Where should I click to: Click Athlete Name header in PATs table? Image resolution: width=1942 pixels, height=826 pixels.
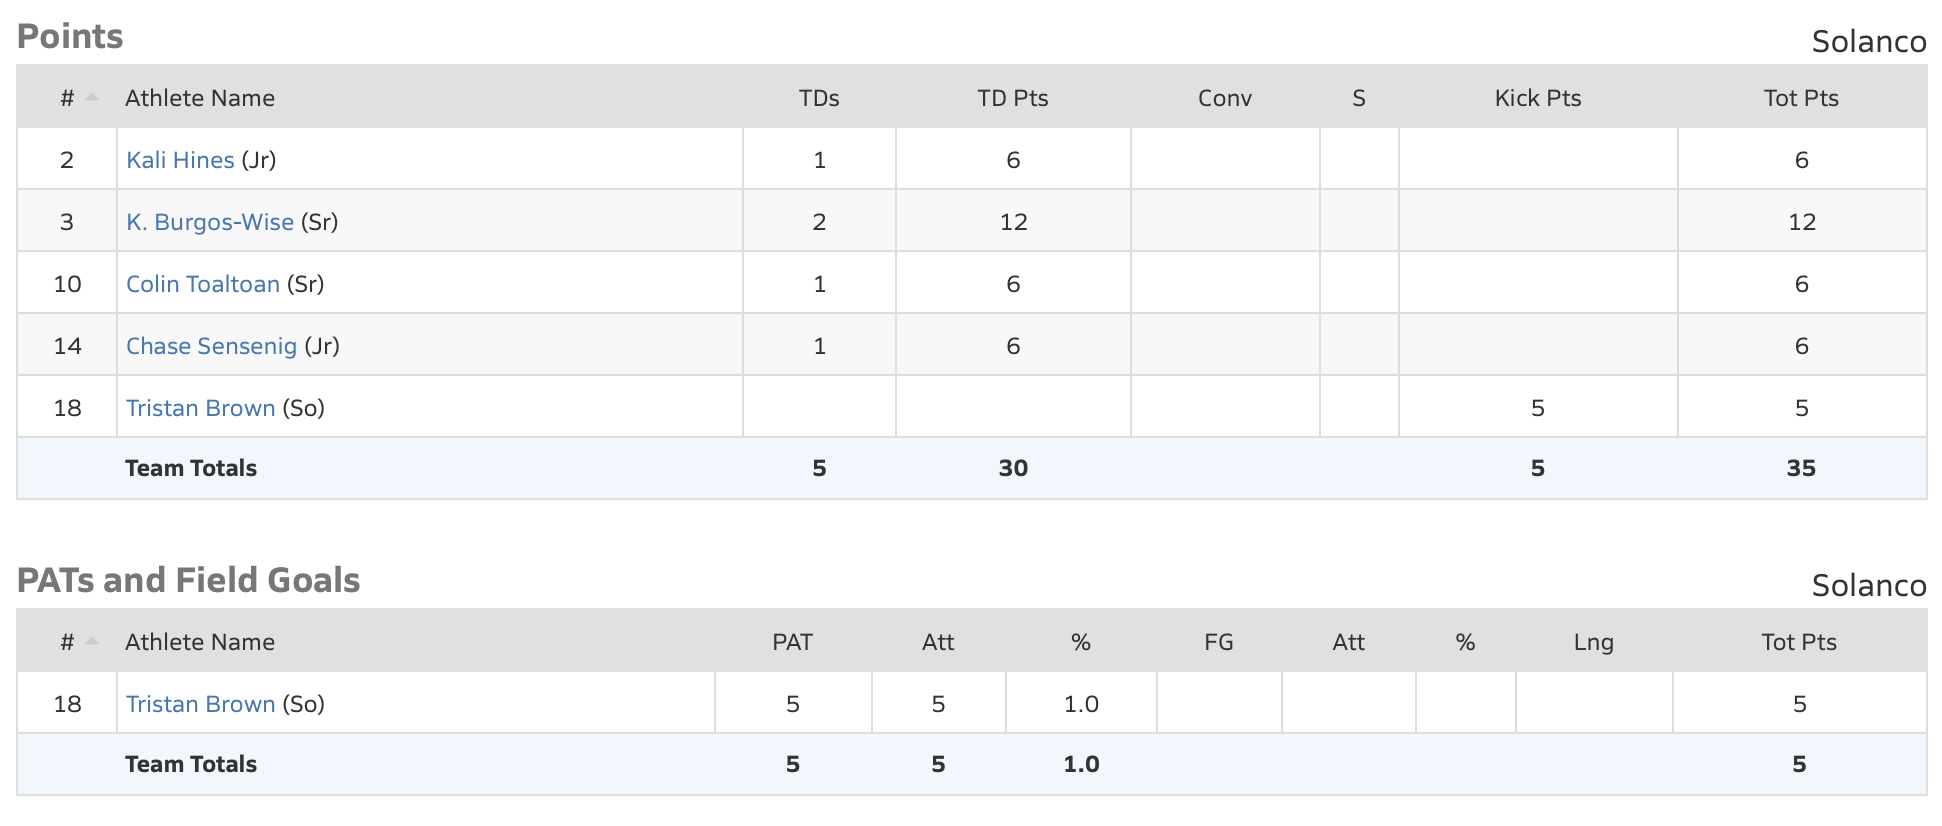[200, 642]
